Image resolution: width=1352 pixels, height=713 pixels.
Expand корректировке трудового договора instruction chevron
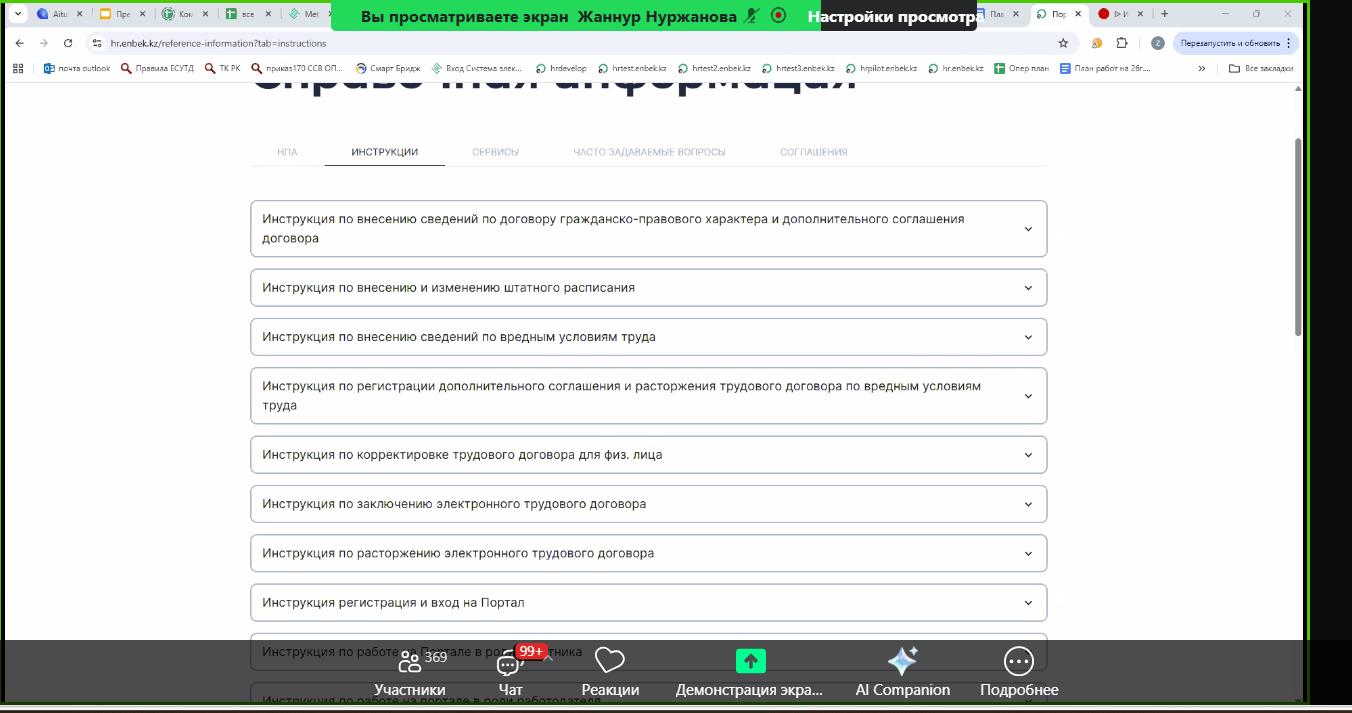pos(1028,455)
